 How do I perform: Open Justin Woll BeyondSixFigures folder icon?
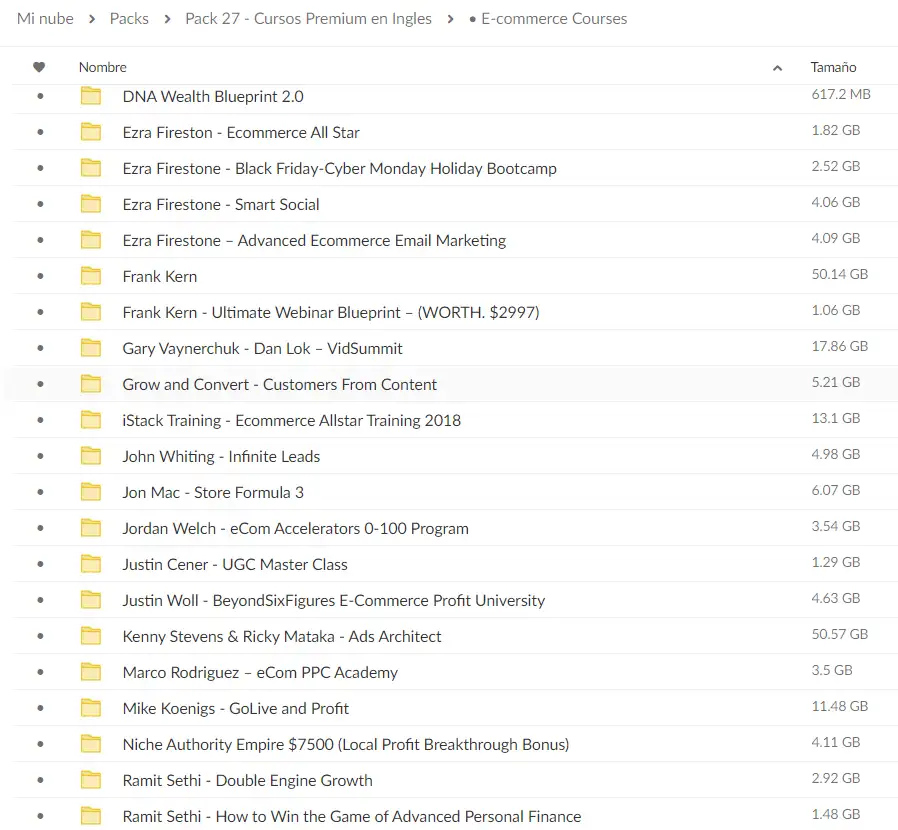tap(90, 600)
